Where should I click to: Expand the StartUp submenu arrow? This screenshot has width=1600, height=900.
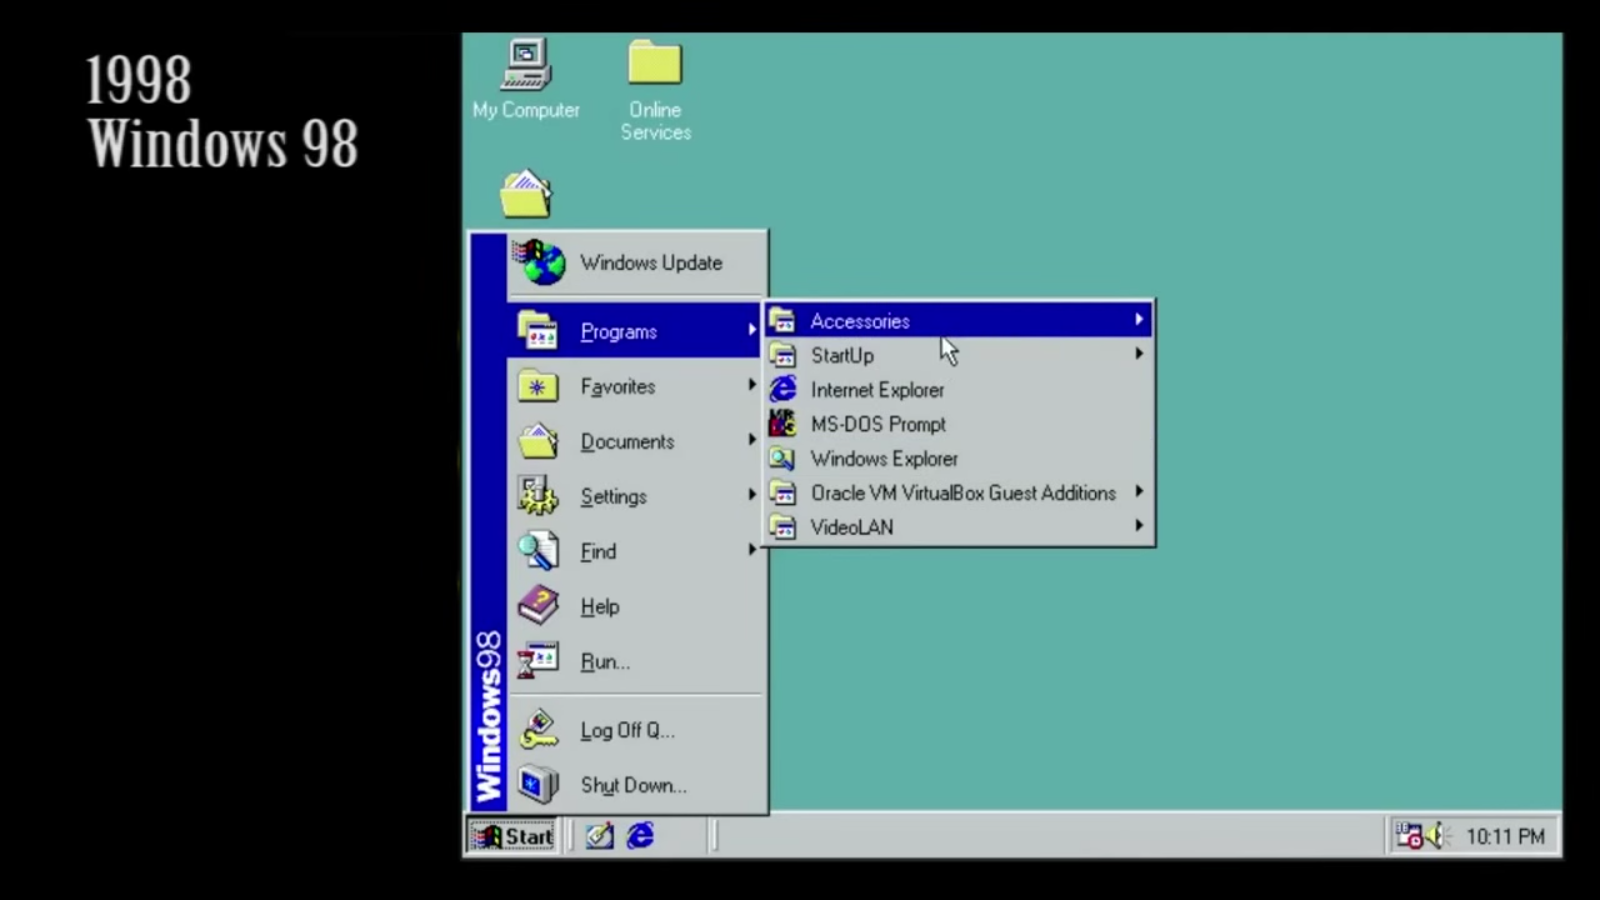click(x=1138, y=354)
